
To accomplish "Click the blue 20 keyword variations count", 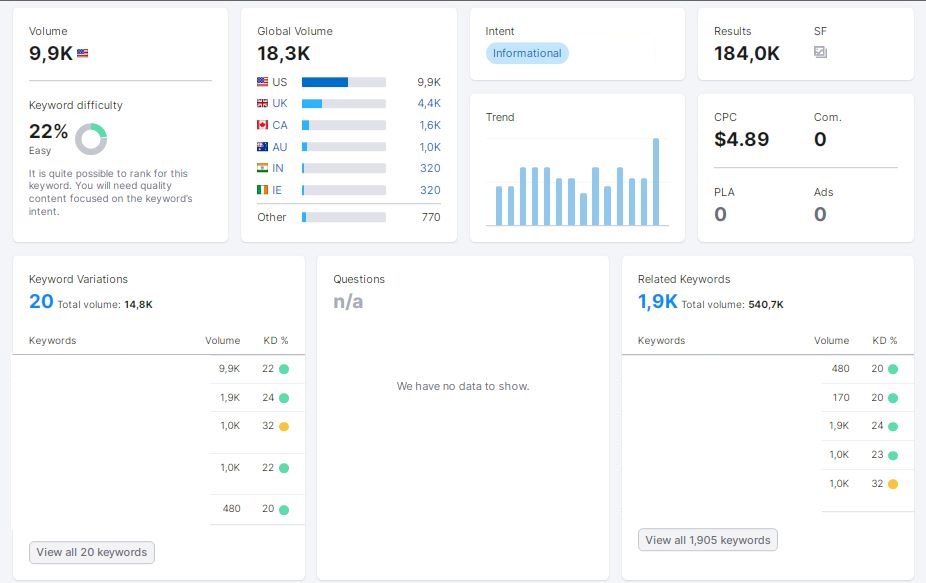I will [41, 301].
